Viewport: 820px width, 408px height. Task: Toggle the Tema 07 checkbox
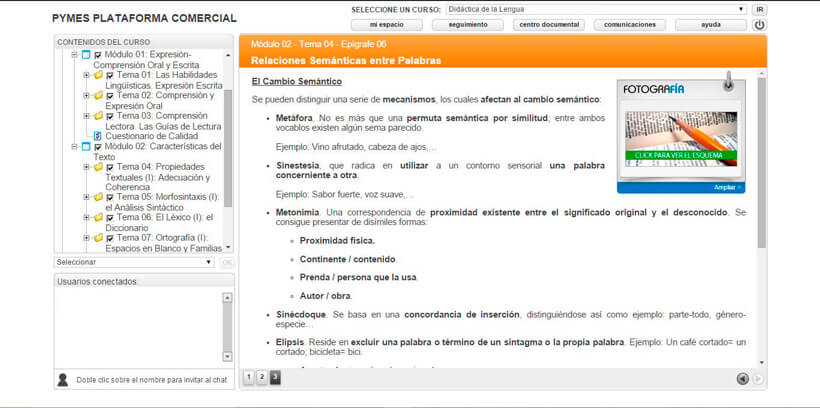[110, 239]
